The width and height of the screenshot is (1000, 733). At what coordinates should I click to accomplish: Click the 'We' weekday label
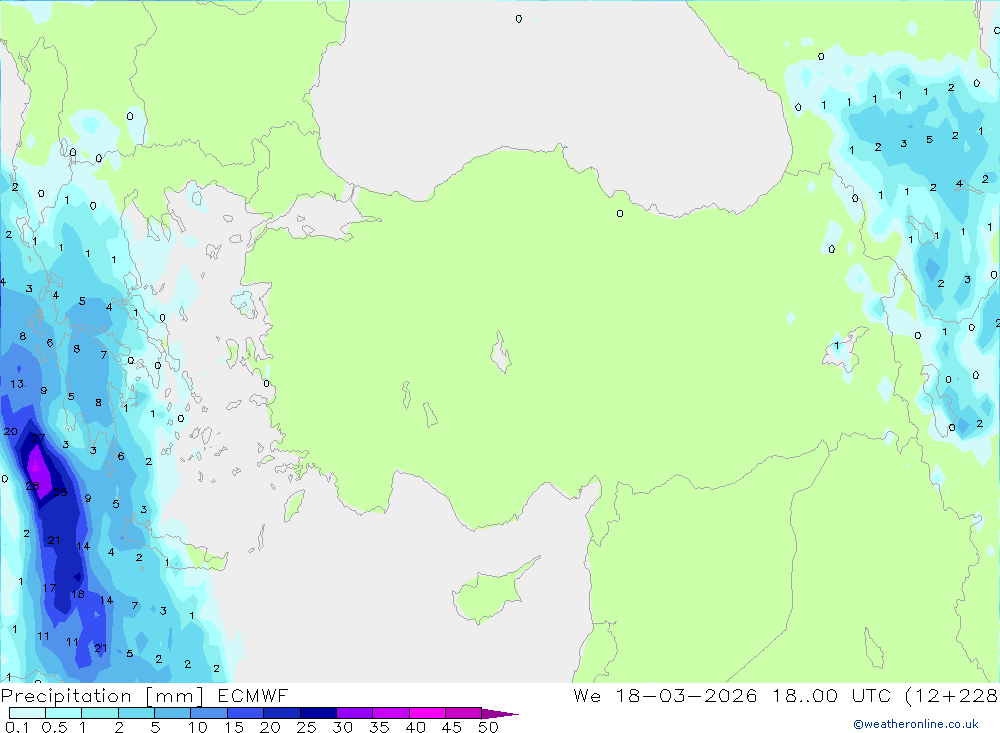[x=587, y=695]
